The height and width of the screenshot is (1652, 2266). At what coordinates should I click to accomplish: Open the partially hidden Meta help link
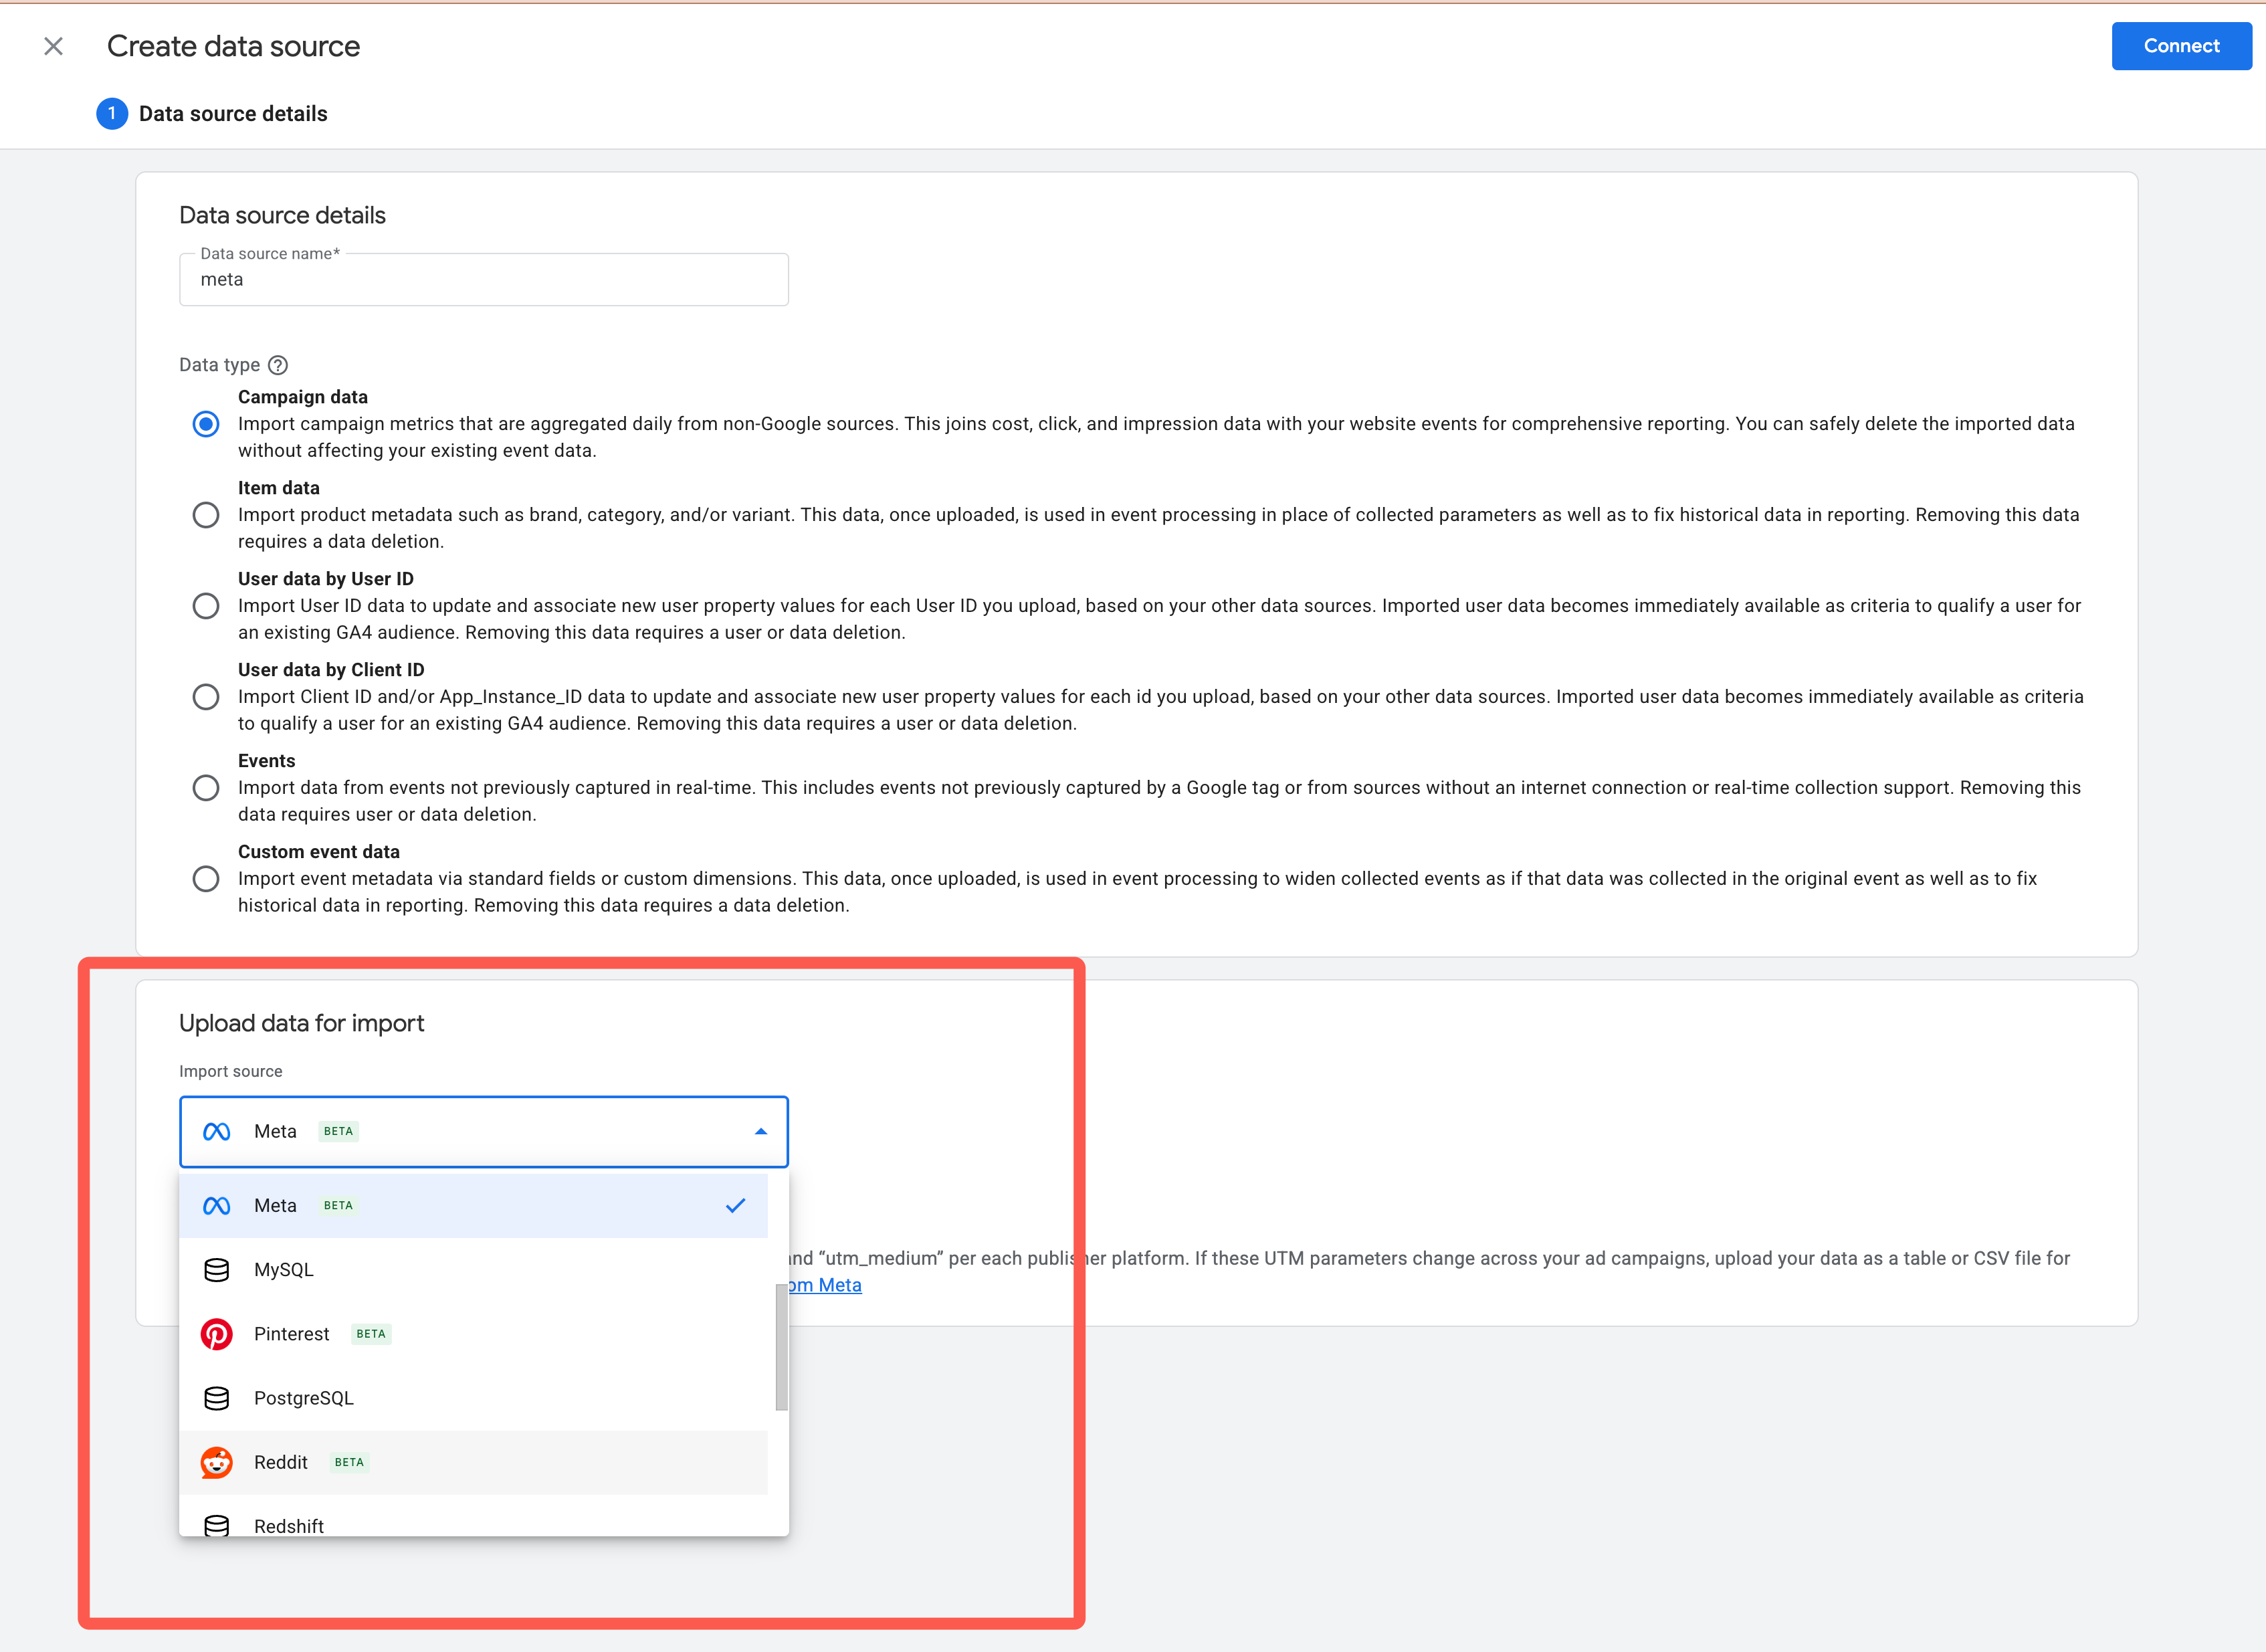tap(825, 1285)
